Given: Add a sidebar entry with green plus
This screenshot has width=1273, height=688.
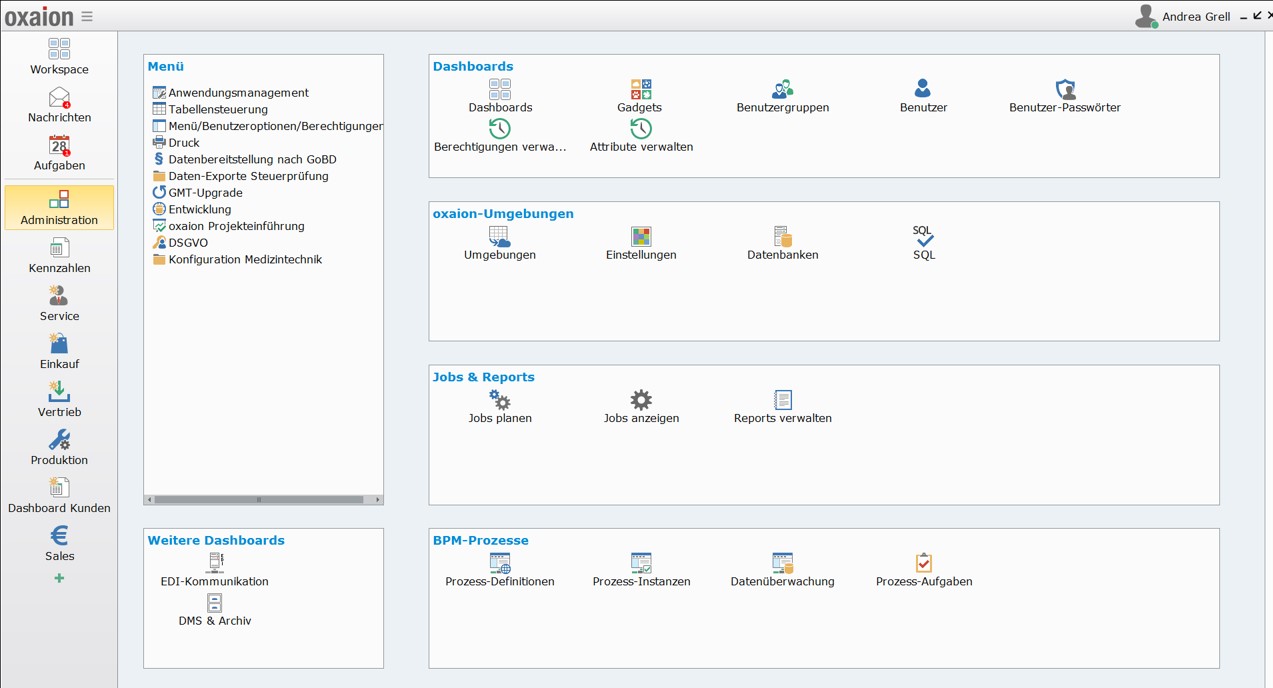Looking at the screenshot, I should (59, 578).
